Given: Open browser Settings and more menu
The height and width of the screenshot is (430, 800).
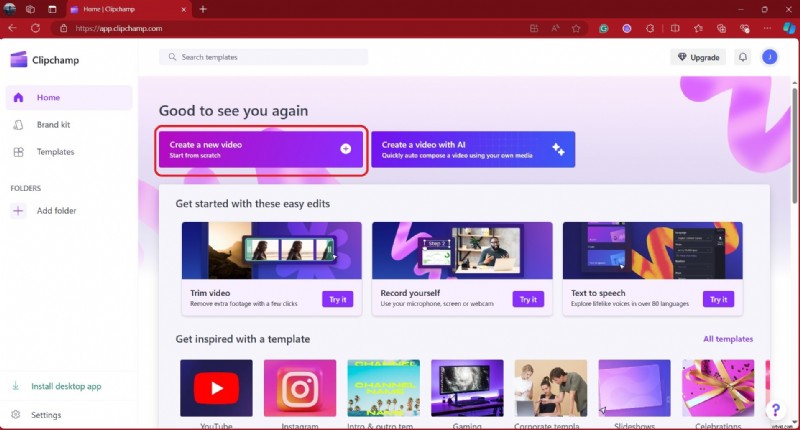Looking at the screenshot, I should pos(767,29).
